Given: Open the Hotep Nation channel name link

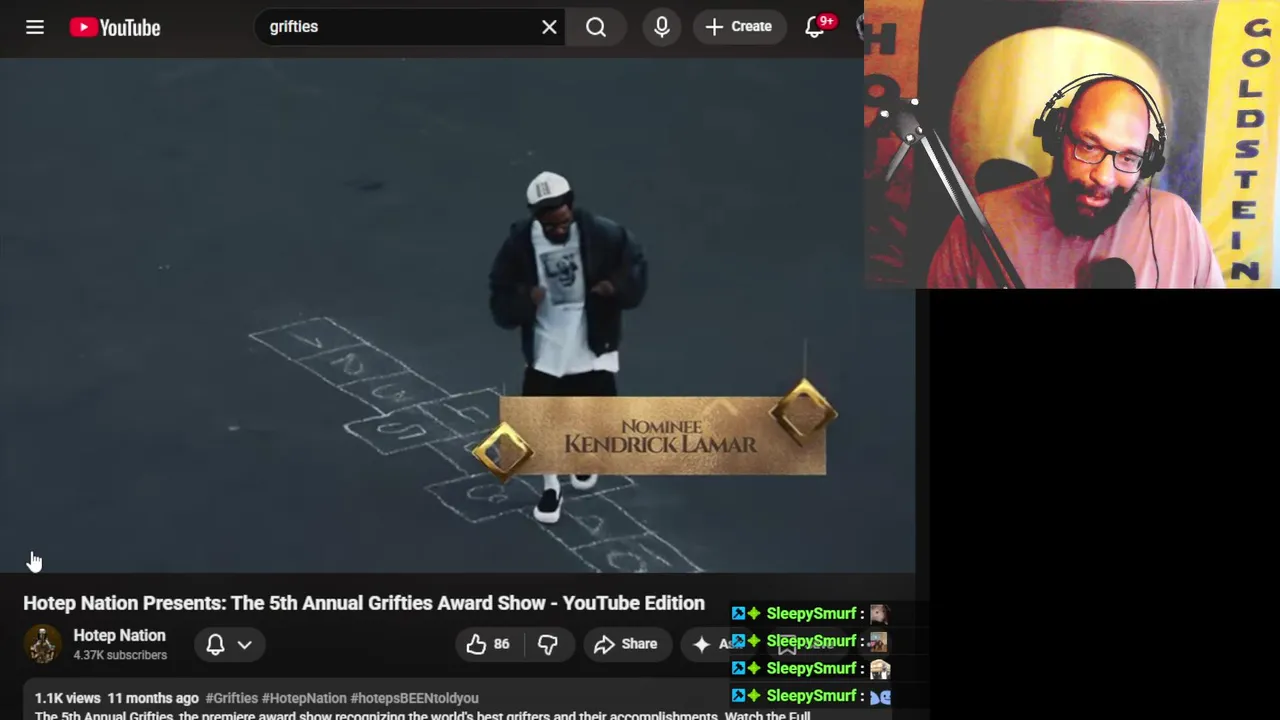Looking at the screenshot, I should (119, 635).
